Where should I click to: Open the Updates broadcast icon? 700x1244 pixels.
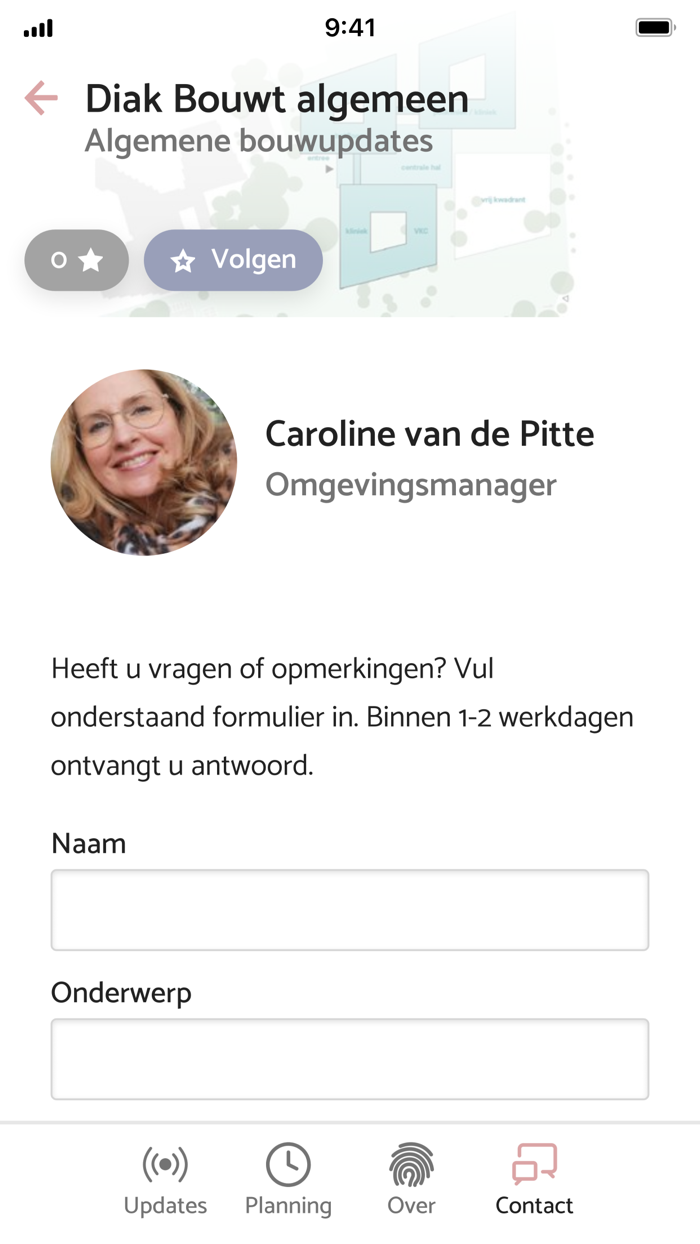click(165, 1164)
